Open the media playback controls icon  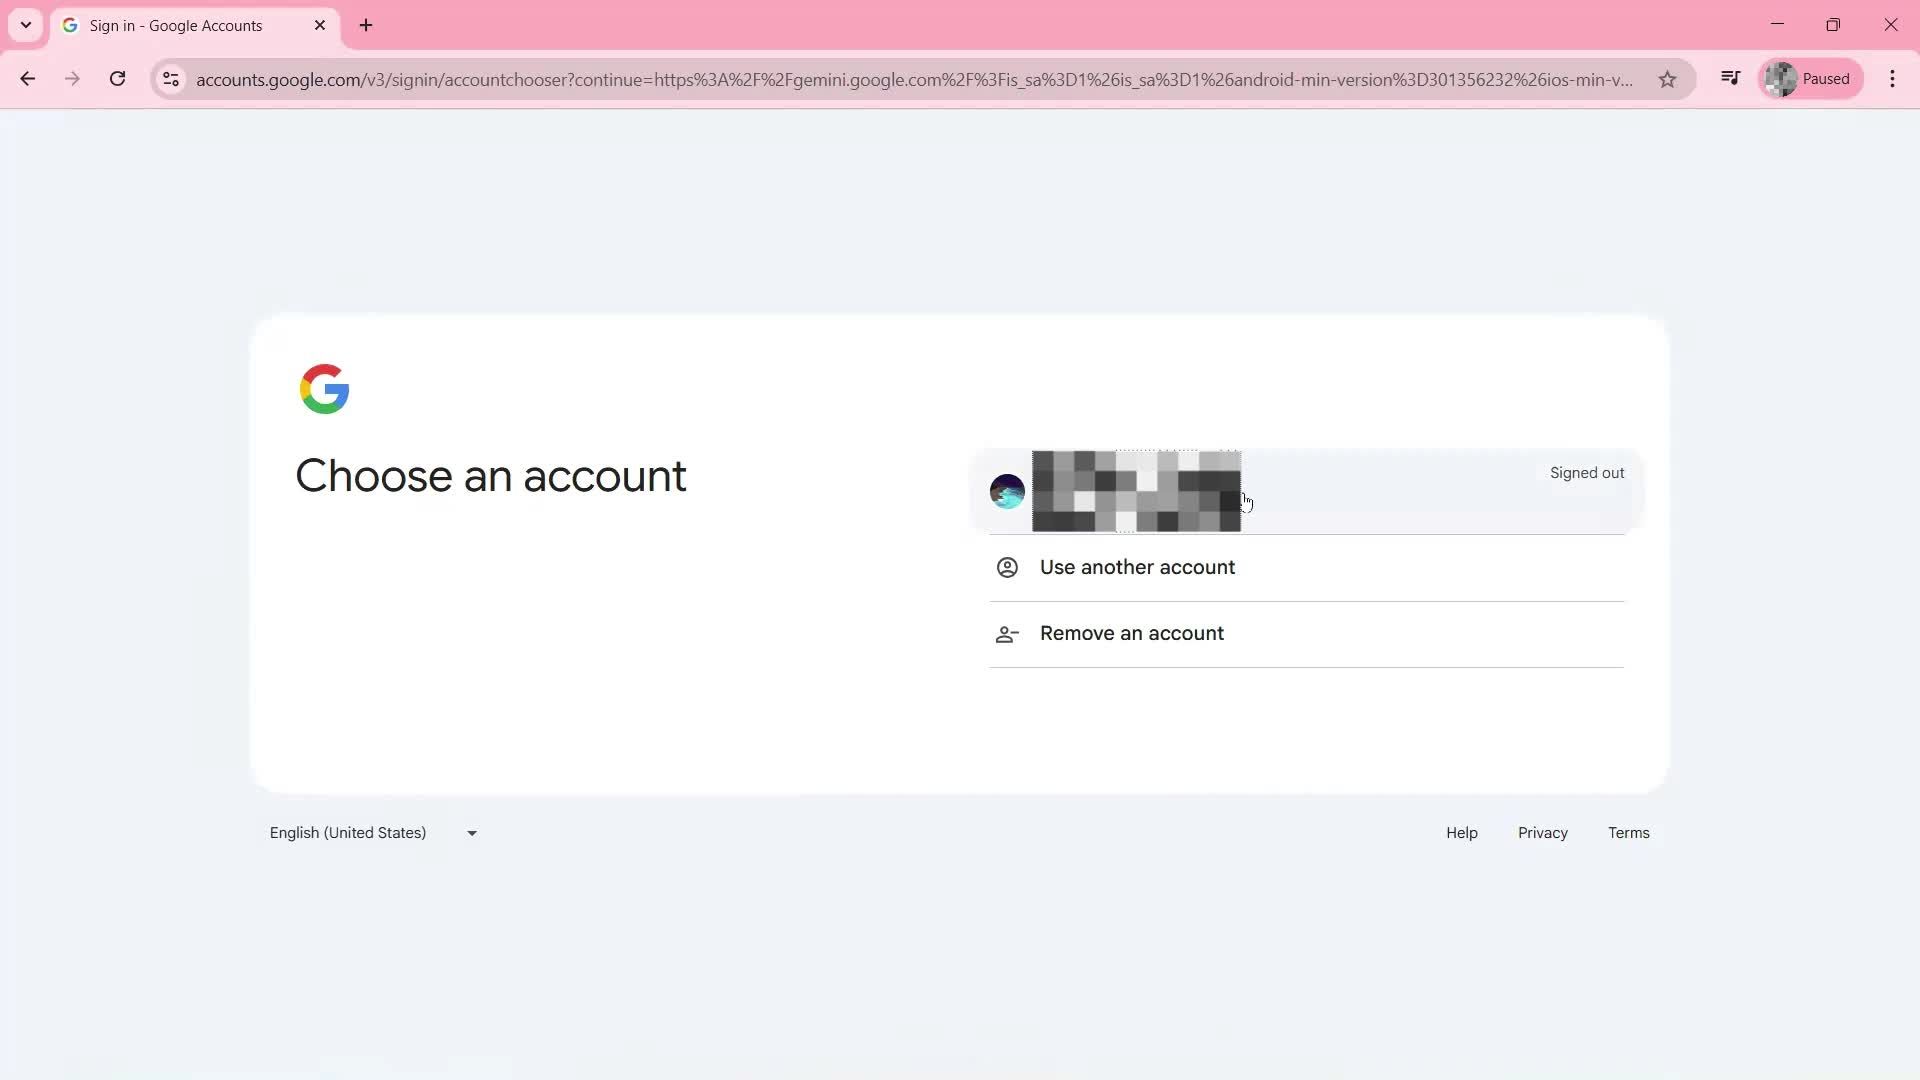1731,78
